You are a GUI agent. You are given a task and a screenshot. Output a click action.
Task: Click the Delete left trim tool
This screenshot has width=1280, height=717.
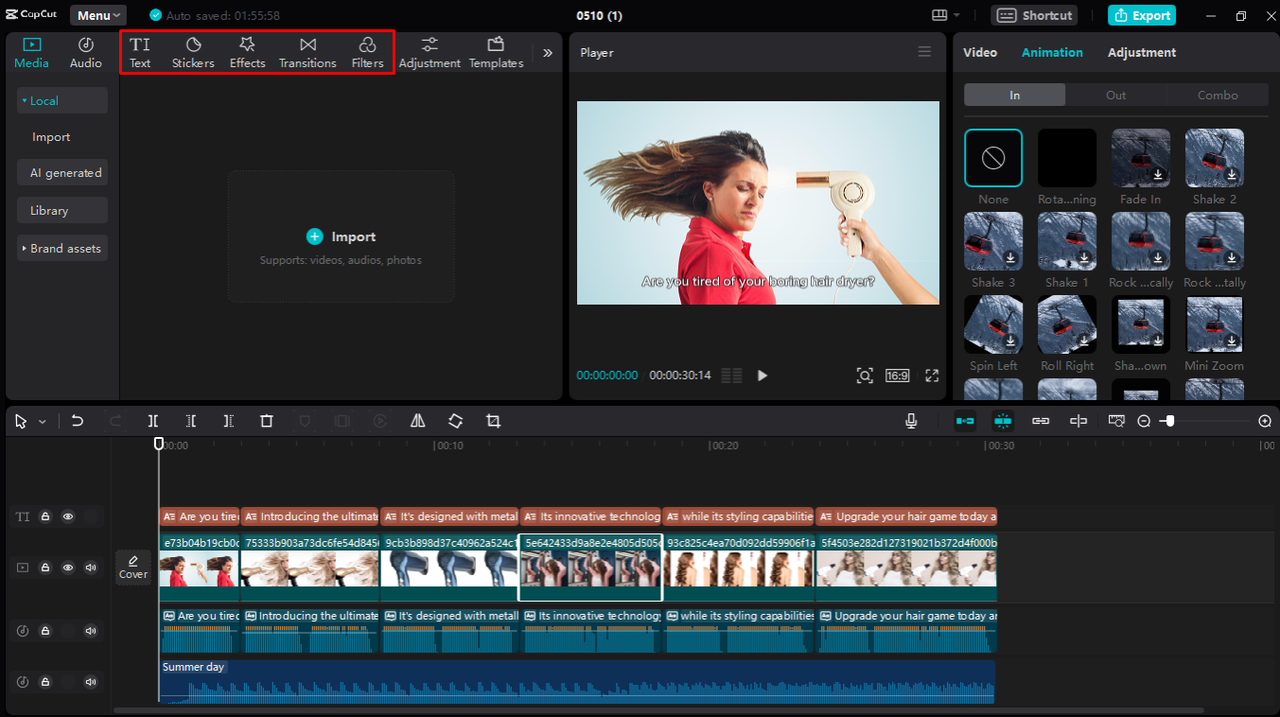pyautogui.click(x=191, y=421)
